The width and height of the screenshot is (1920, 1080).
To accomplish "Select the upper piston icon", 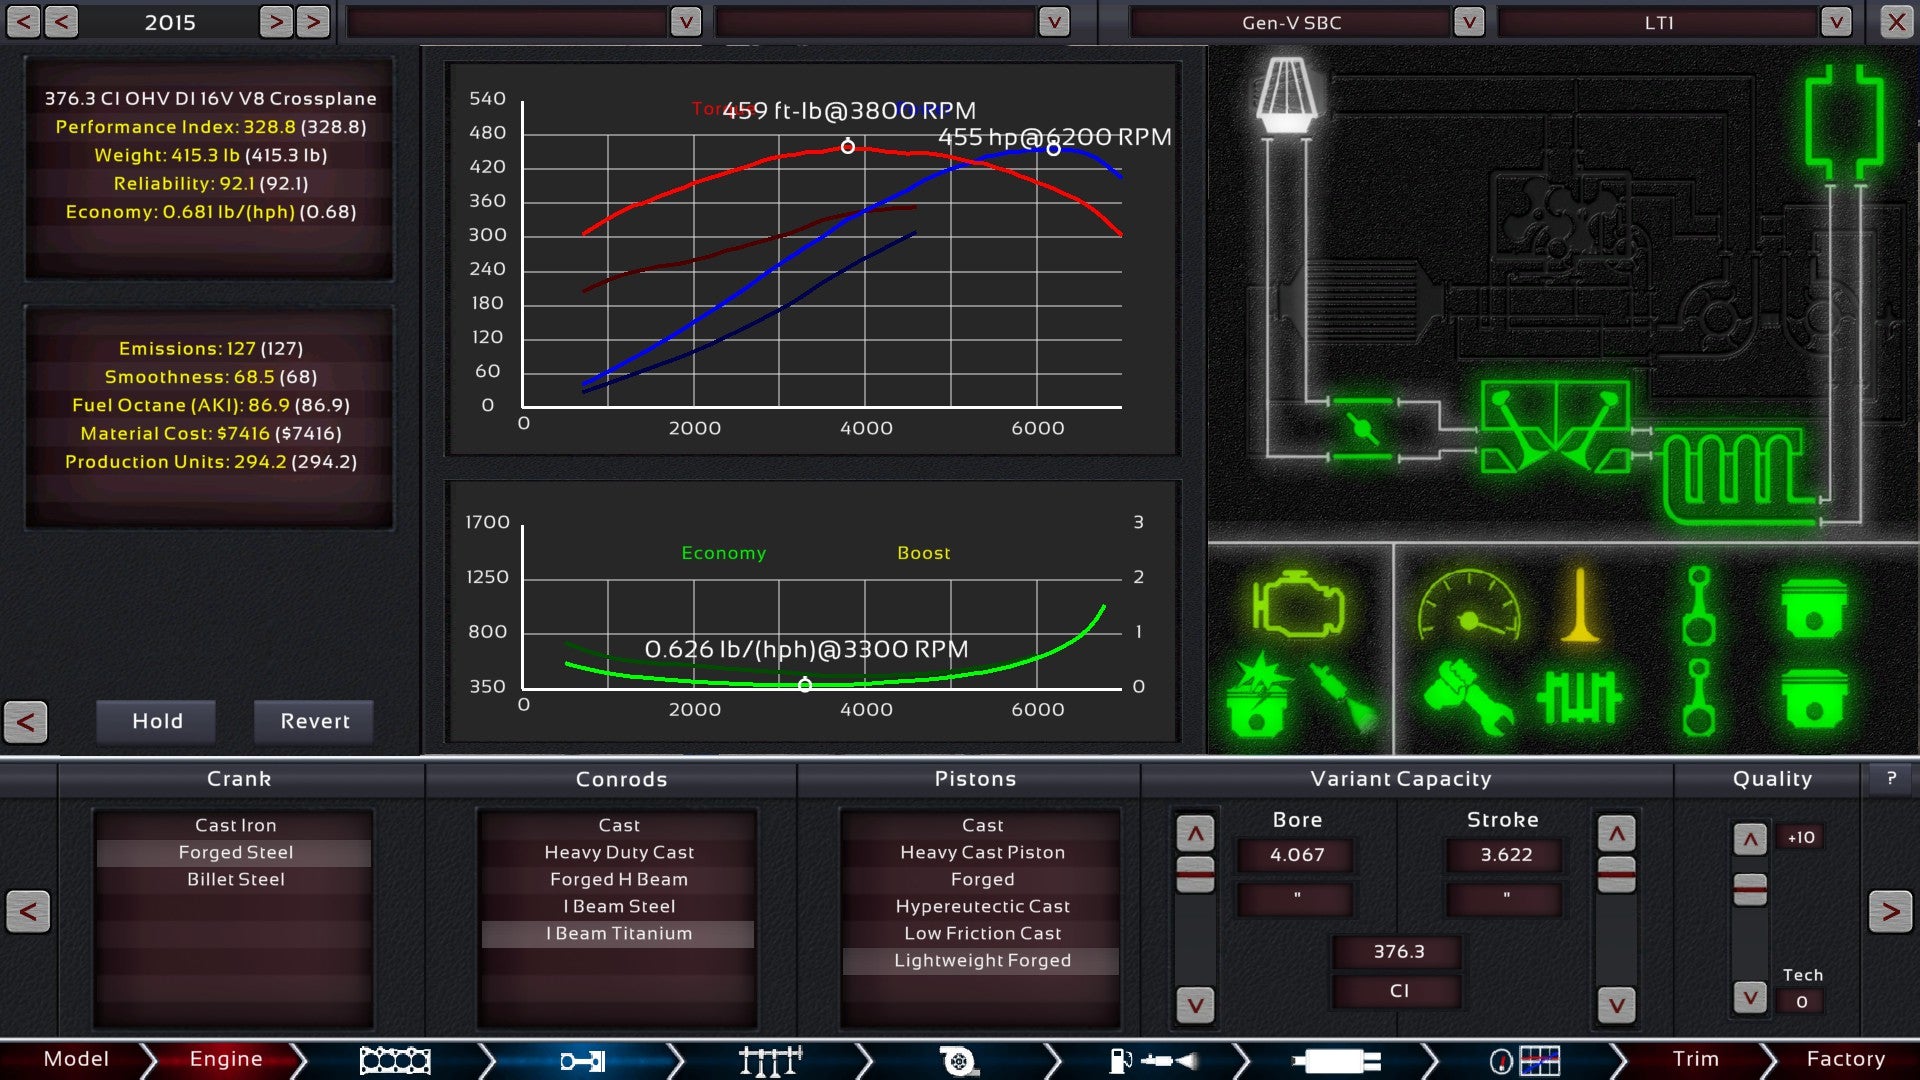I will click(1813, 607).
